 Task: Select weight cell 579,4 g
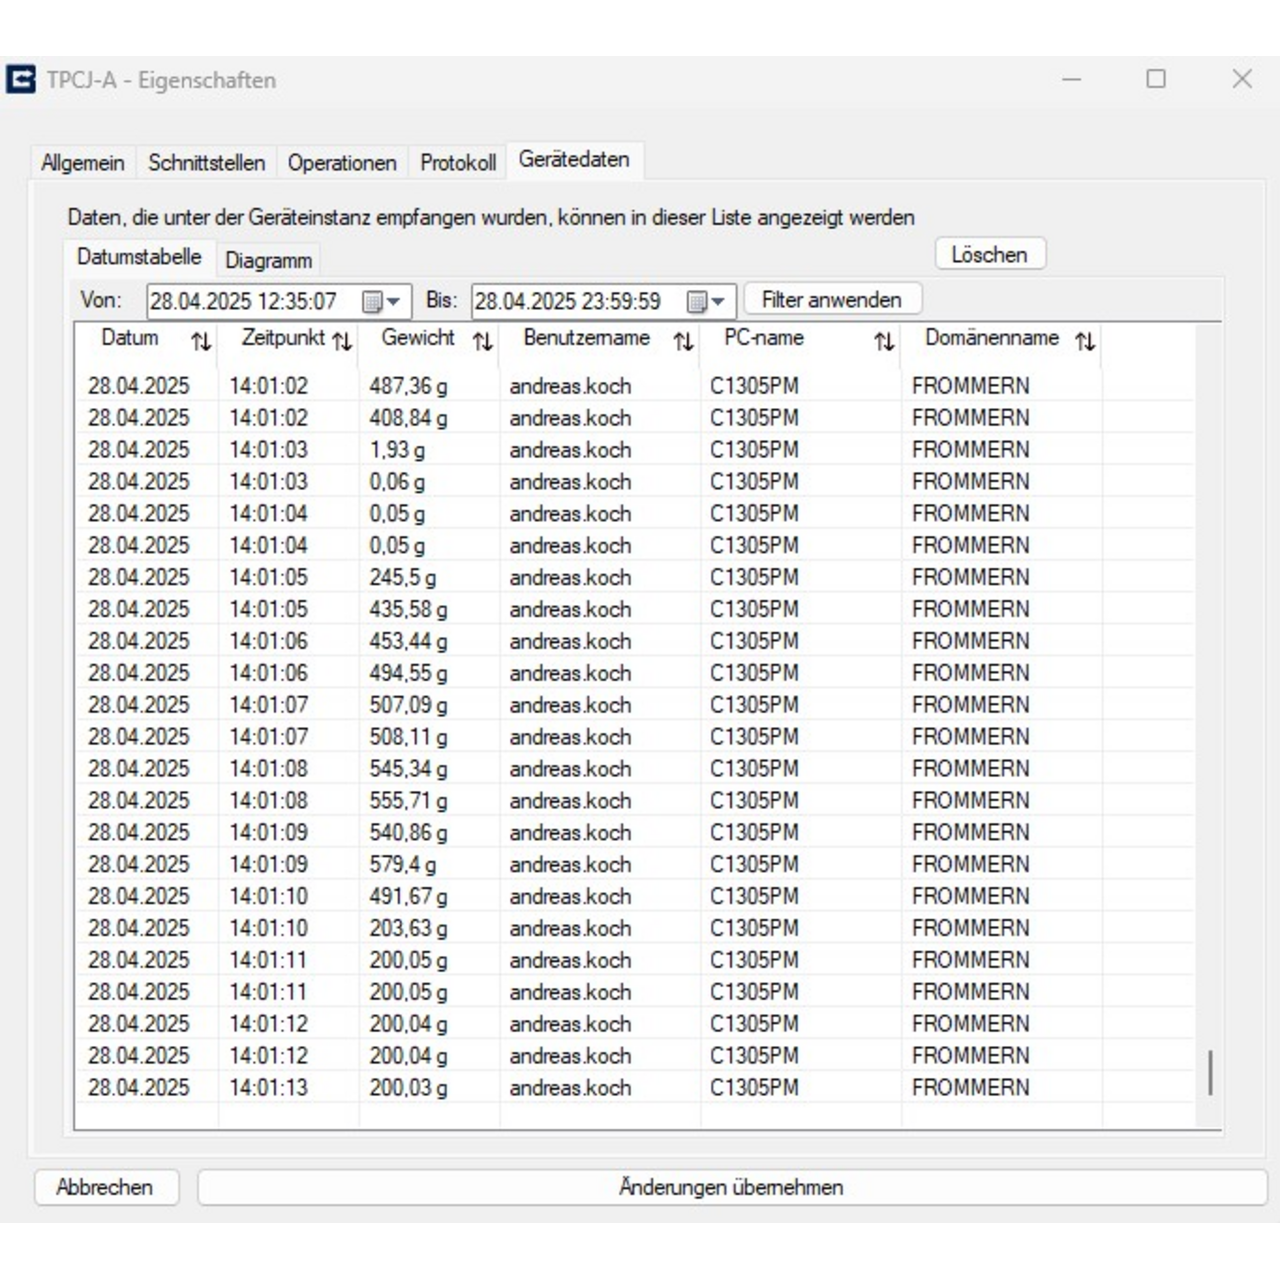tap(402, 865)
